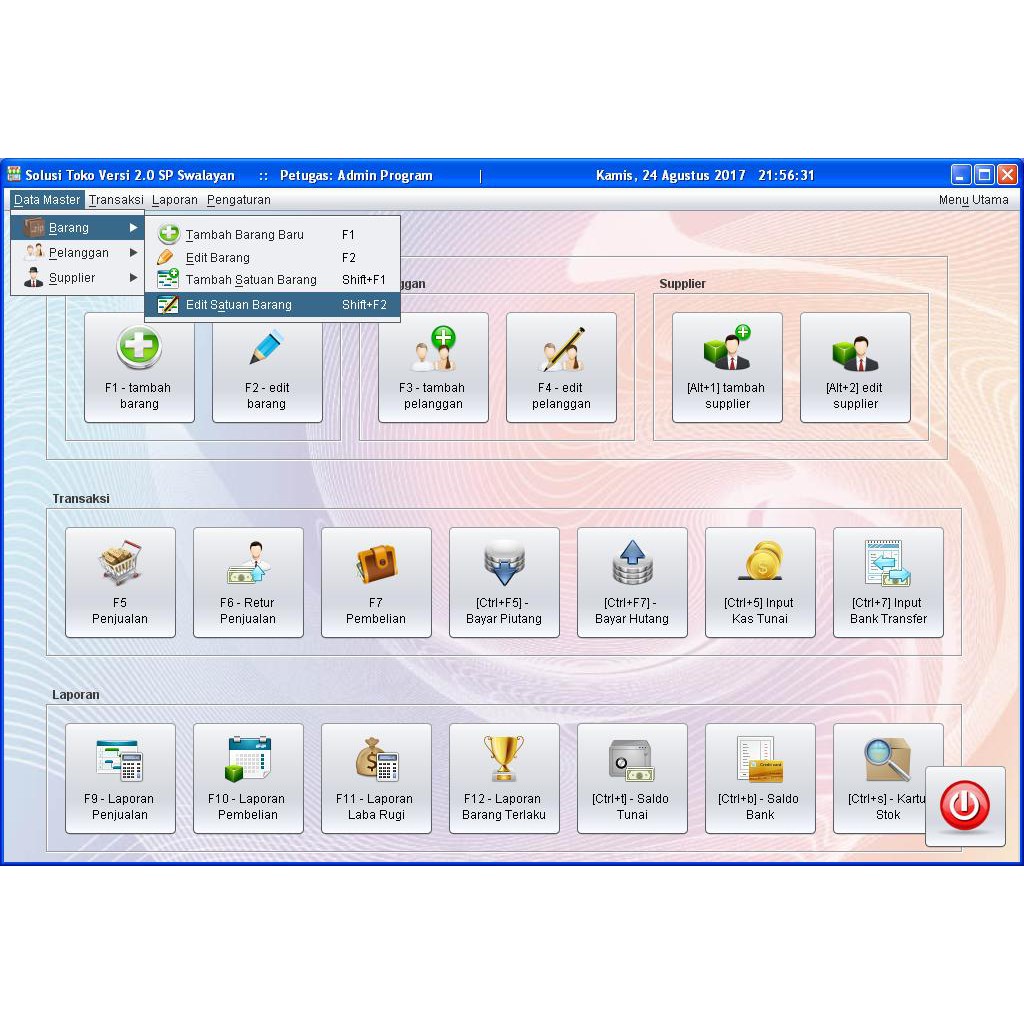The image size is (1024, 1024).
Task: Open Ctrl+b Saldo Bank tile
Action: 760,778
